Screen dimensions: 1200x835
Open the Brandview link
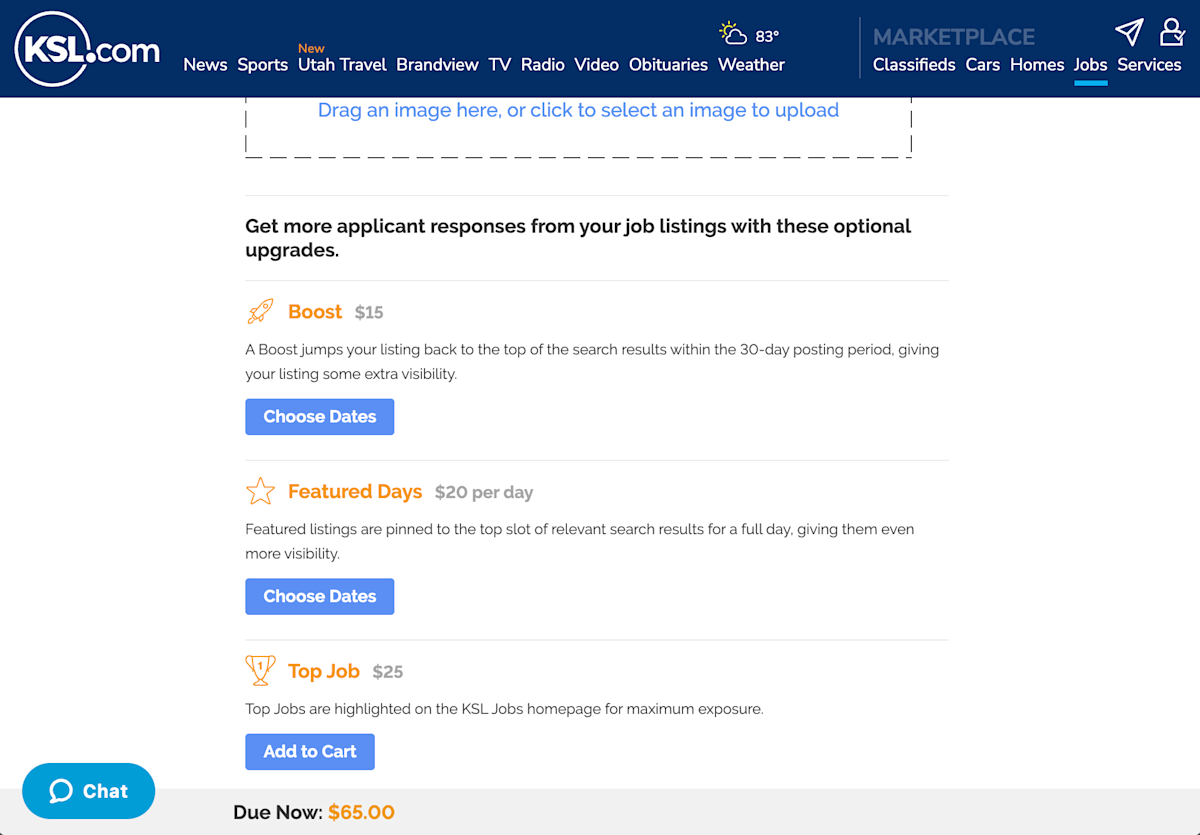pyautogui.click(x=437, y=65)
